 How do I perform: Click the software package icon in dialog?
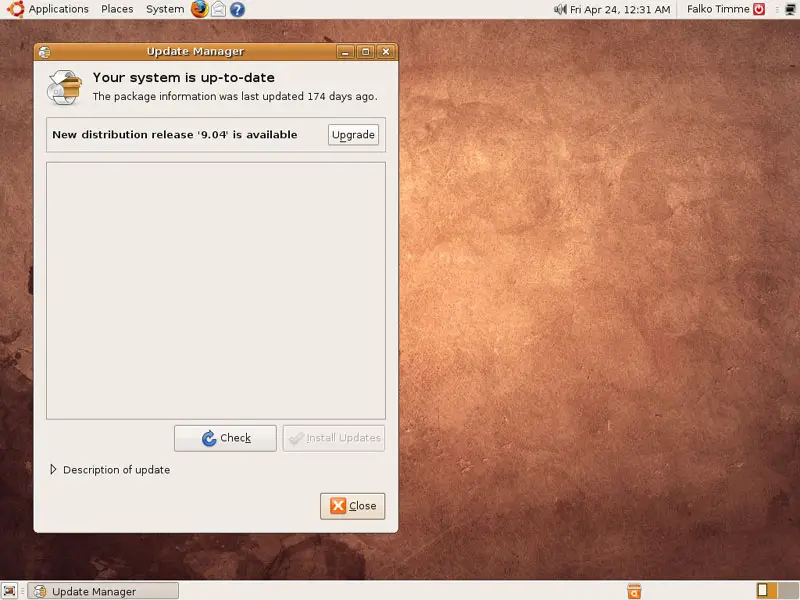pyautogui.click(x=64, y=87)
